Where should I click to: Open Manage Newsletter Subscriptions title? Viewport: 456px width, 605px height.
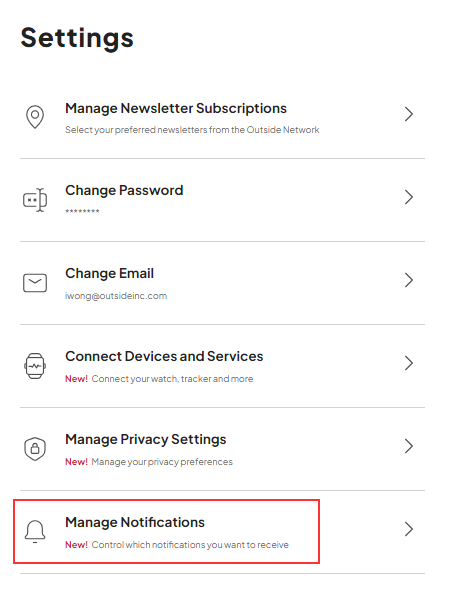click(176, 108)
